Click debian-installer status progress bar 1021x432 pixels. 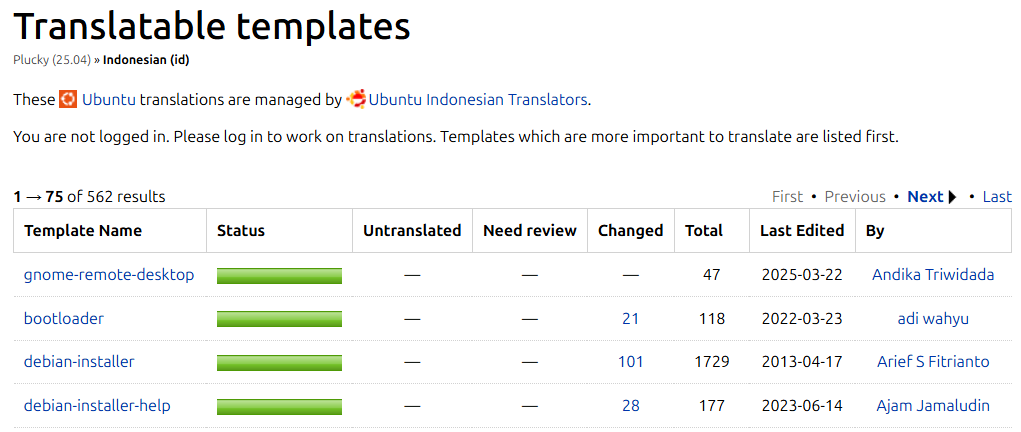[x=279, y=362]
